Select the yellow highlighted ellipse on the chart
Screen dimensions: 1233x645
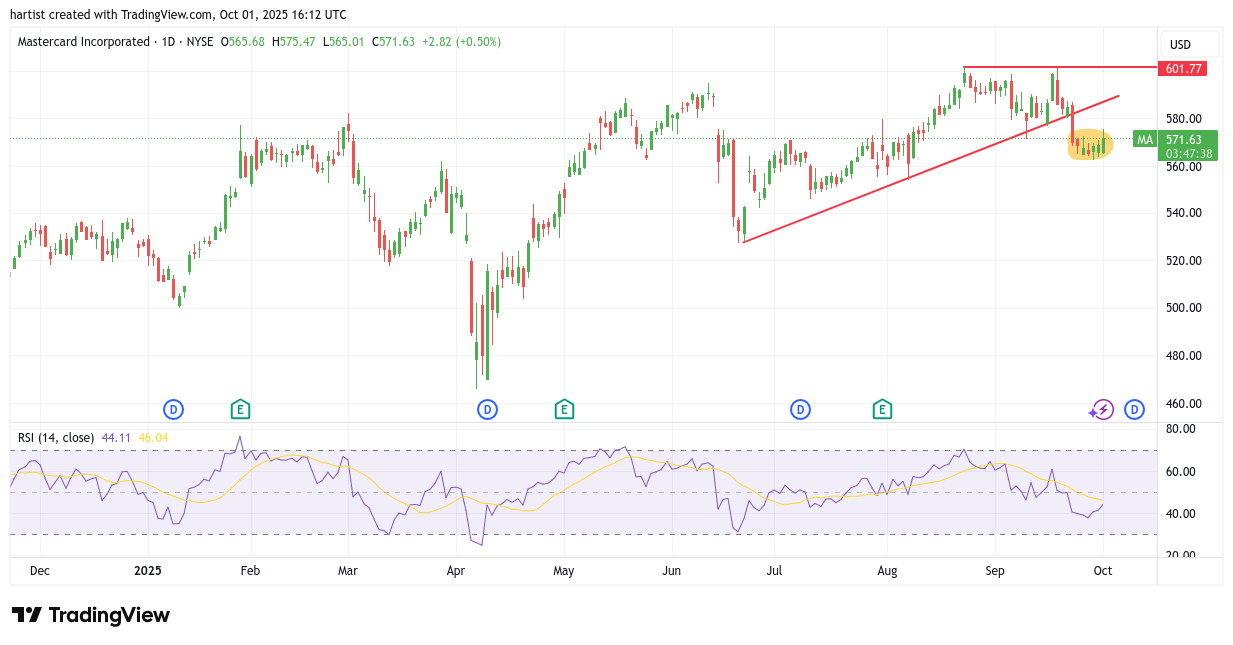[1090, 144]
